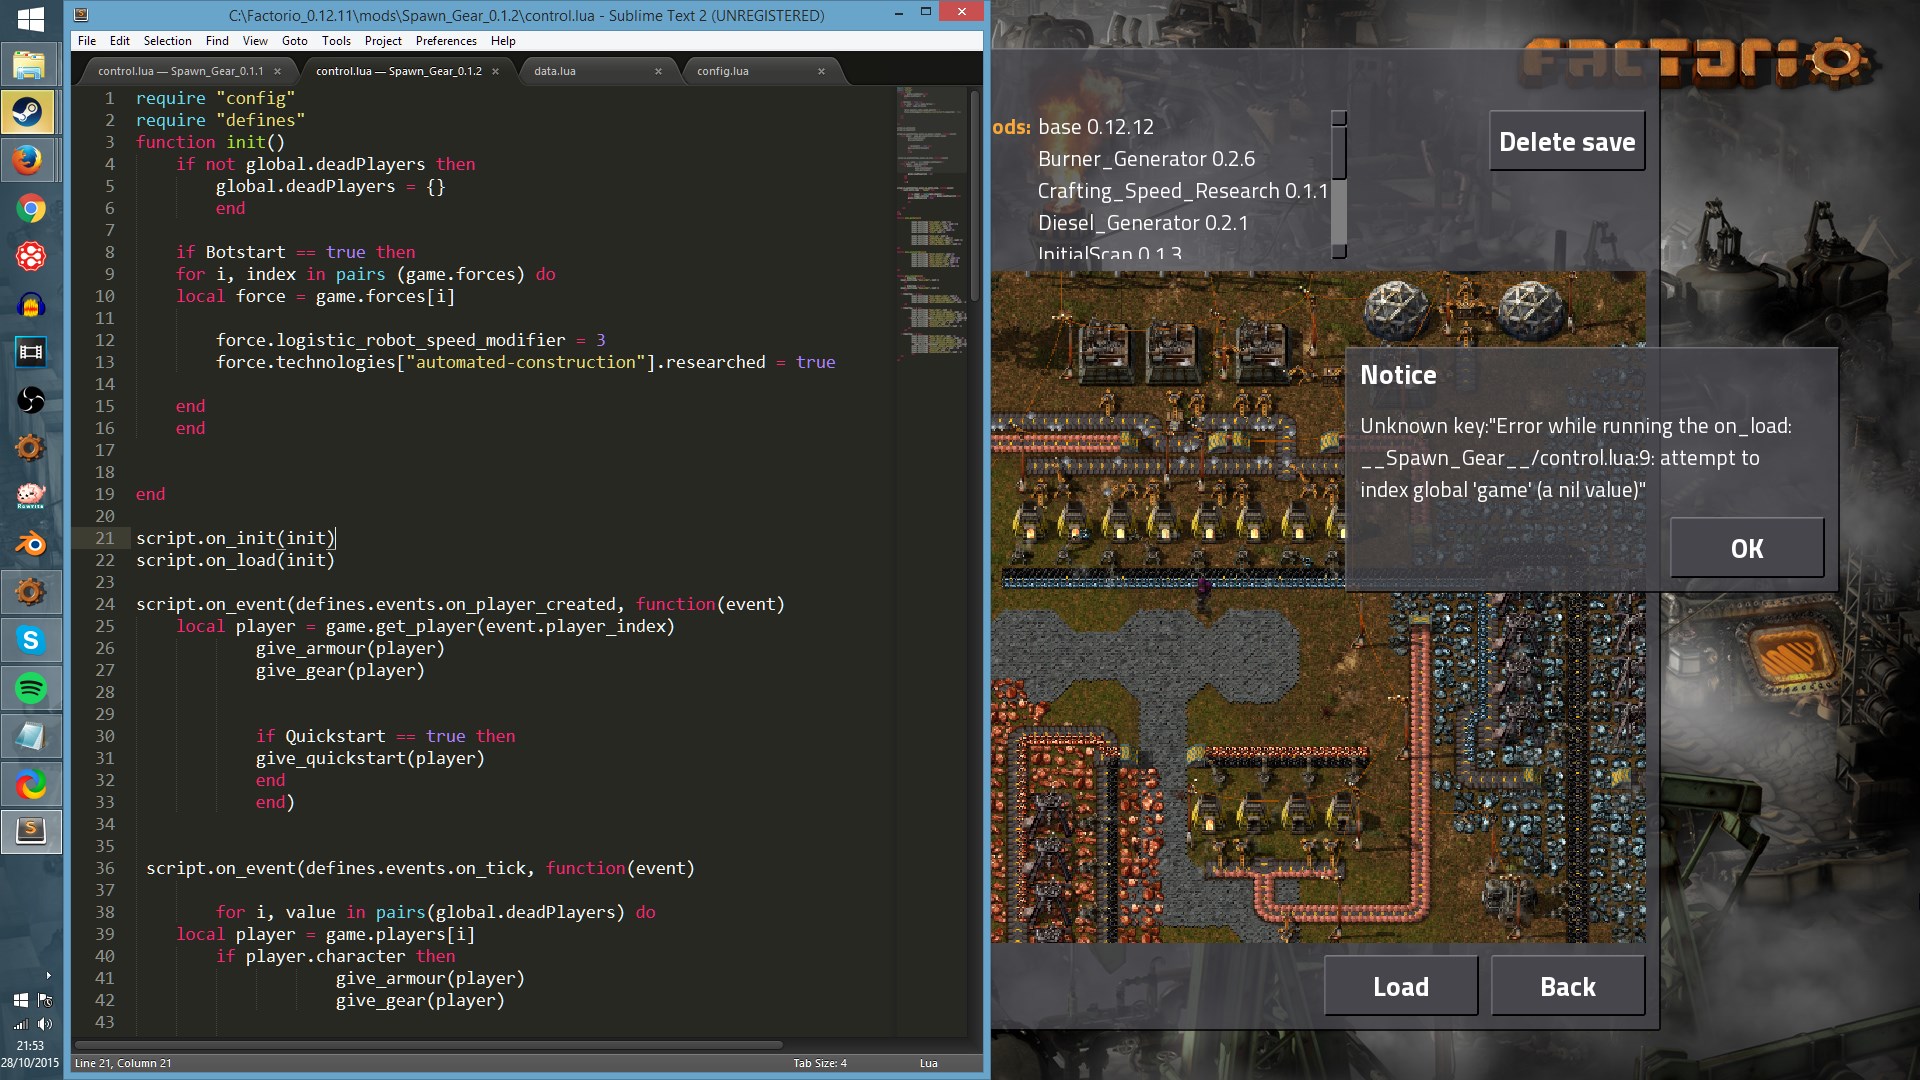Switch to Steam in the taskbar
Screen dimensions: 1920x1080
(x=30, y=112)
